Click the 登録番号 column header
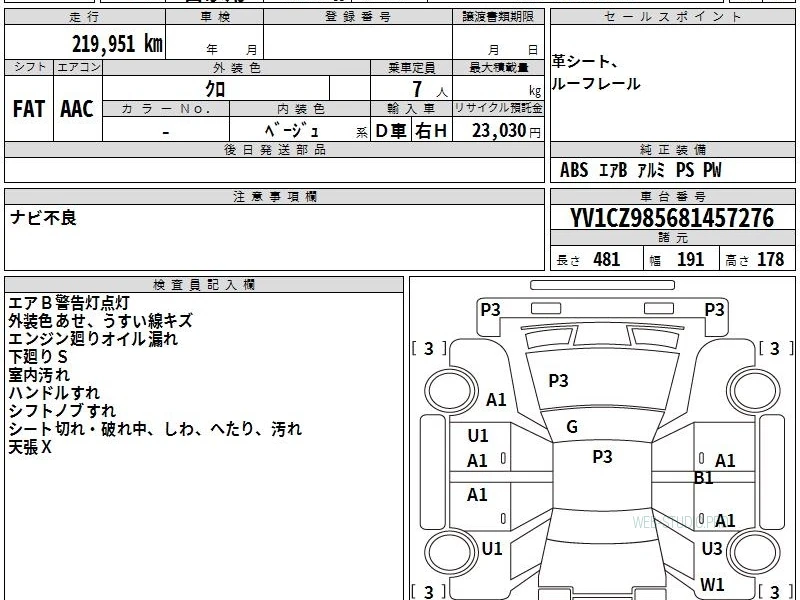Screen dimensions: 800x600 (358, 17)
